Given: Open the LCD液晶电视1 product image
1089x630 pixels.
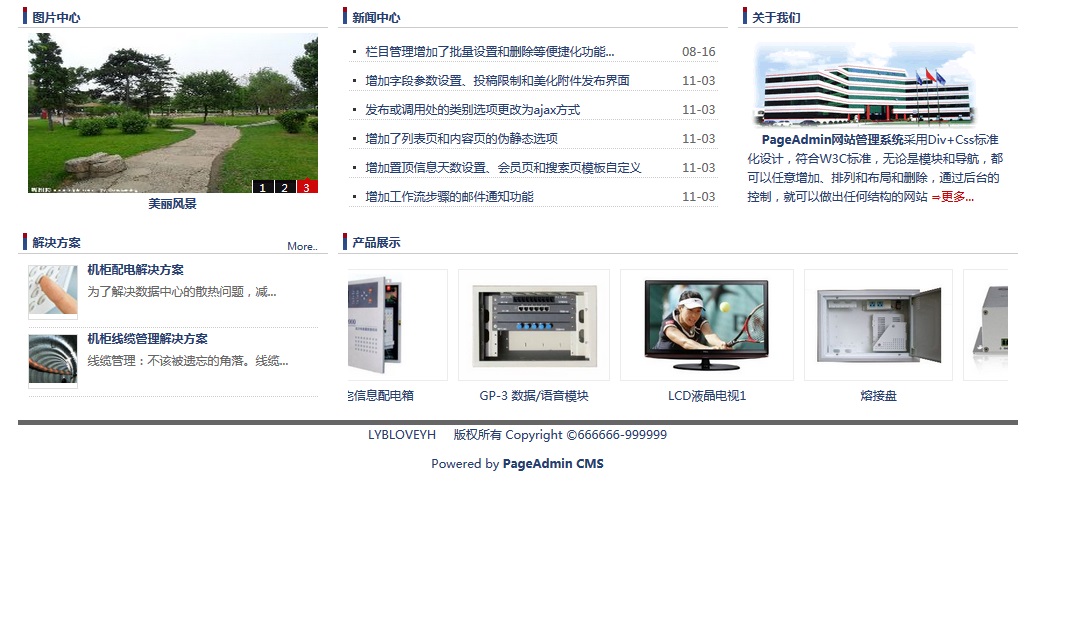Looking at the screenshot, I should point(707,325).
